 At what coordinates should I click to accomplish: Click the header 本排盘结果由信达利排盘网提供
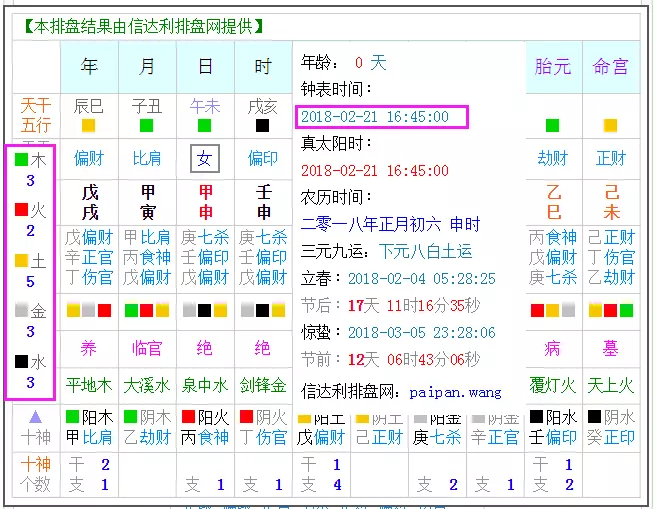[x=143, y=27]
